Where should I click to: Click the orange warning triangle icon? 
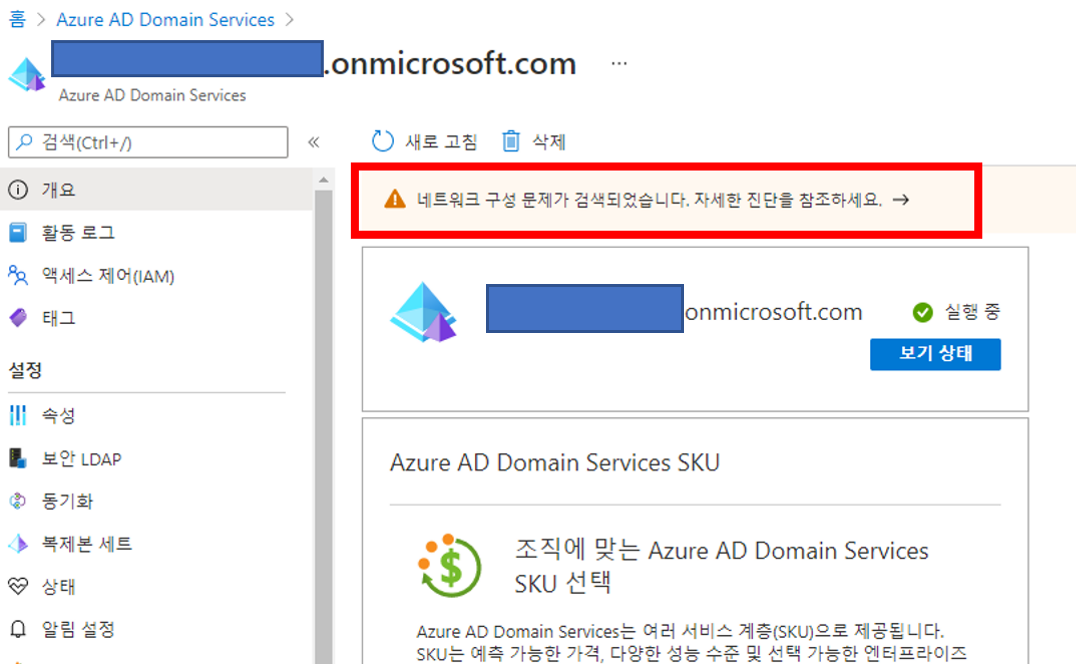pyautogui.click(x=395, y=200)
